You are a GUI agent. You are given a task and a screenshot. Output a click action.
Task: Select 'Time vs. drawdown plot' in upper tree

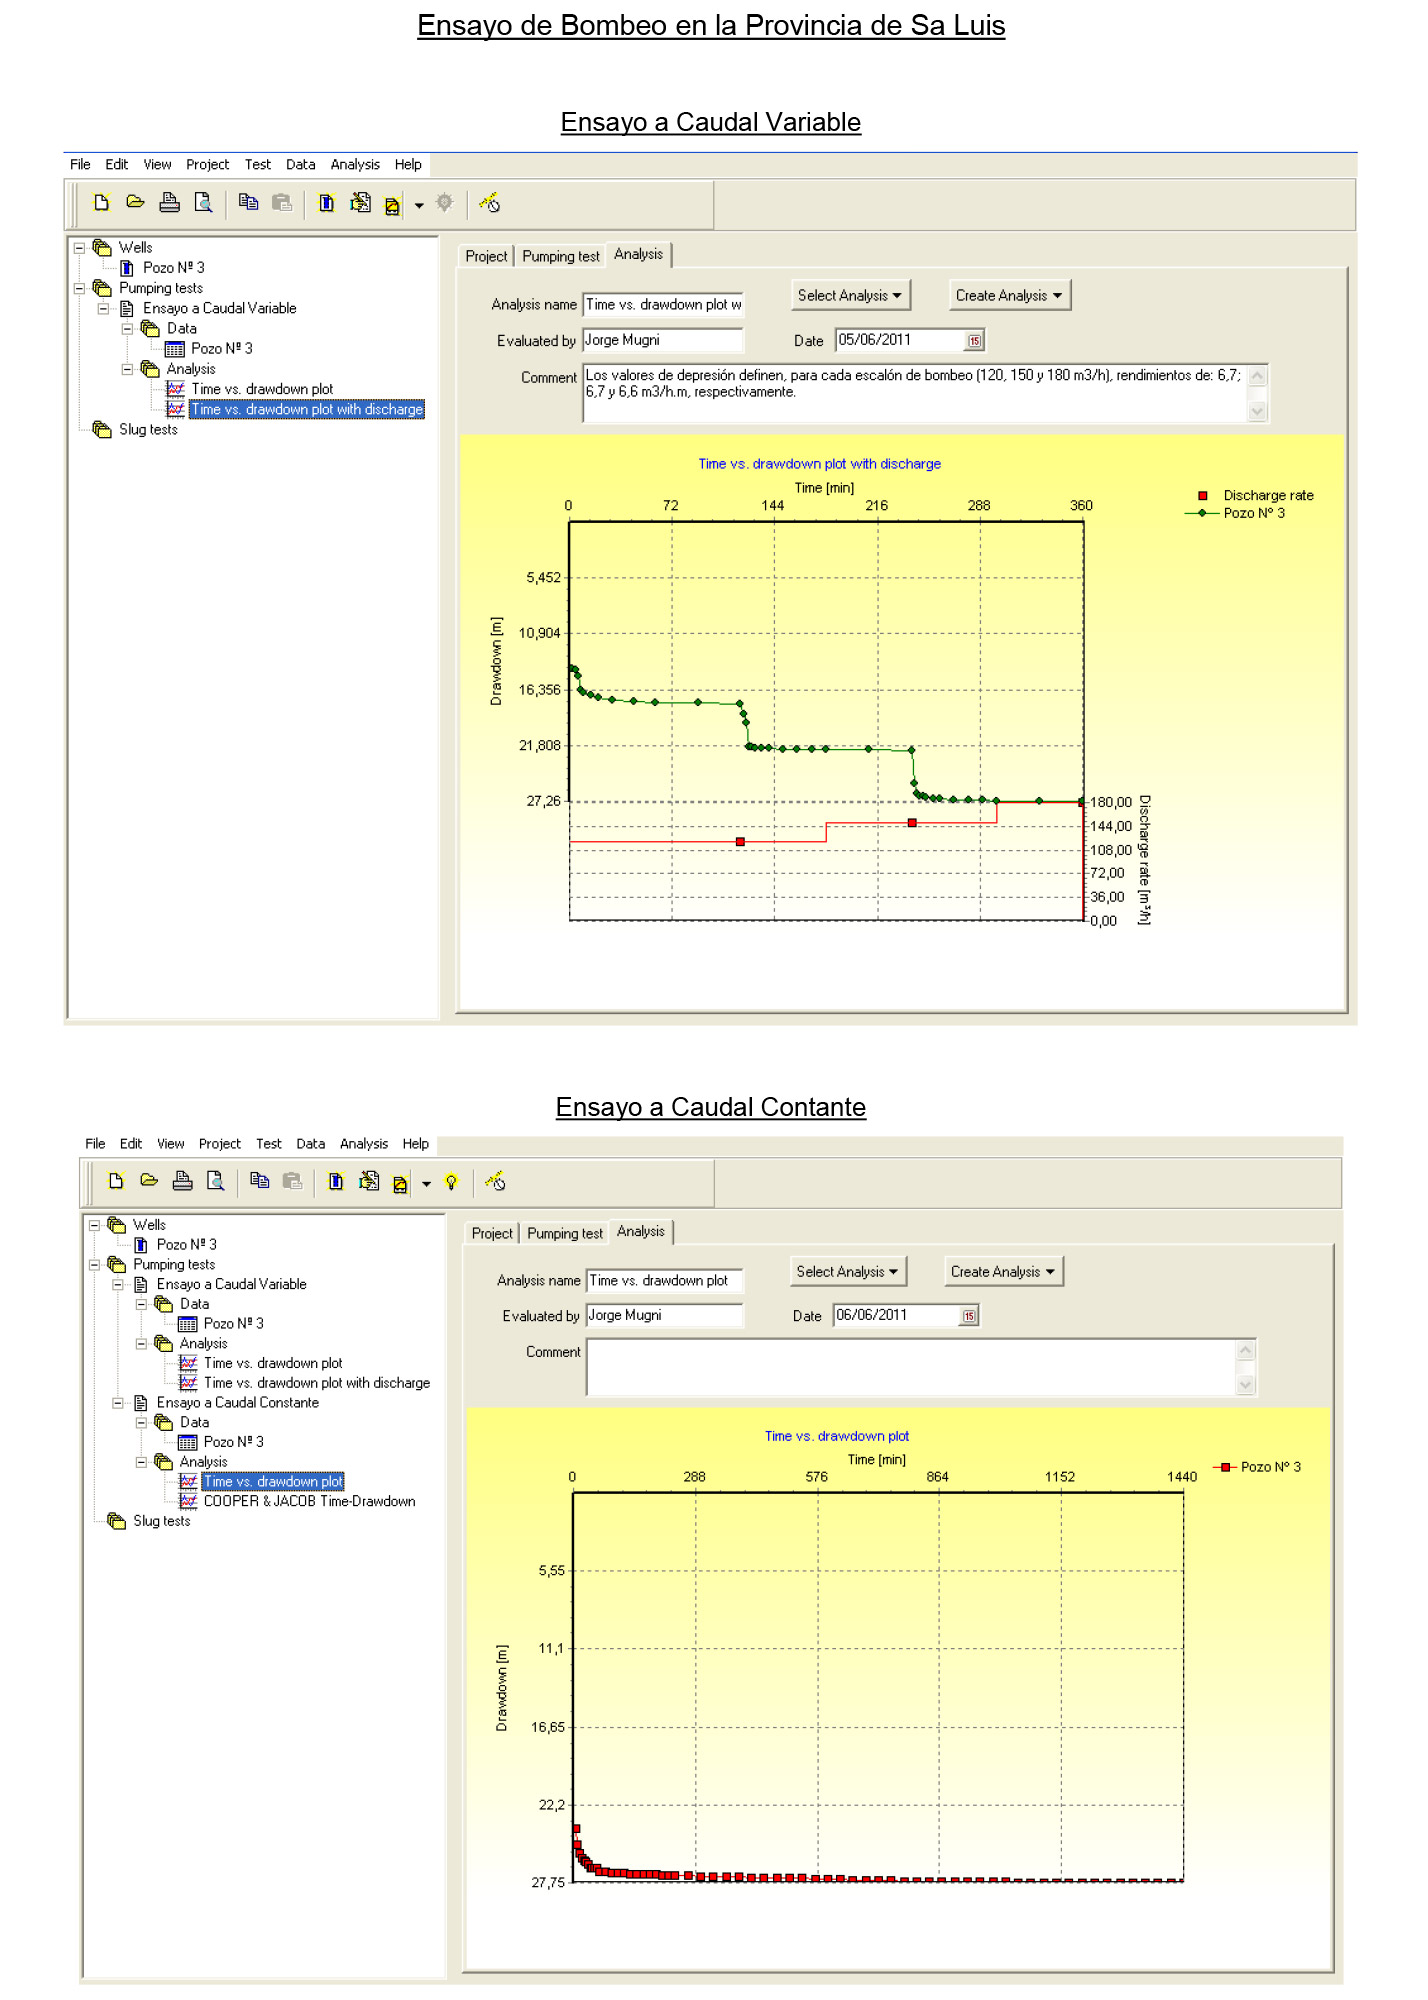tap(262, 389)
